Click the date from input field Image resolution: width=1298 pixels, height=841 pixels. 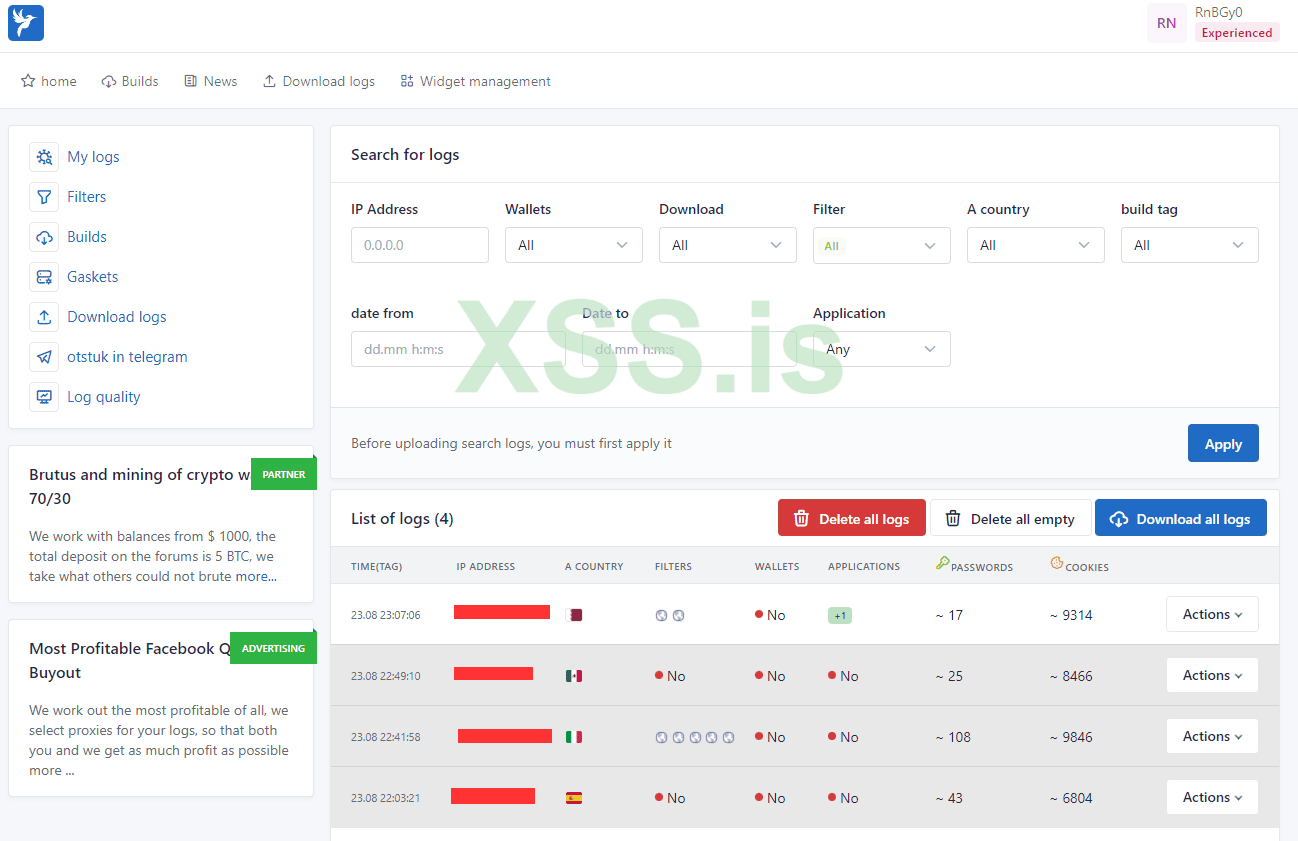[x=458, y=349]
